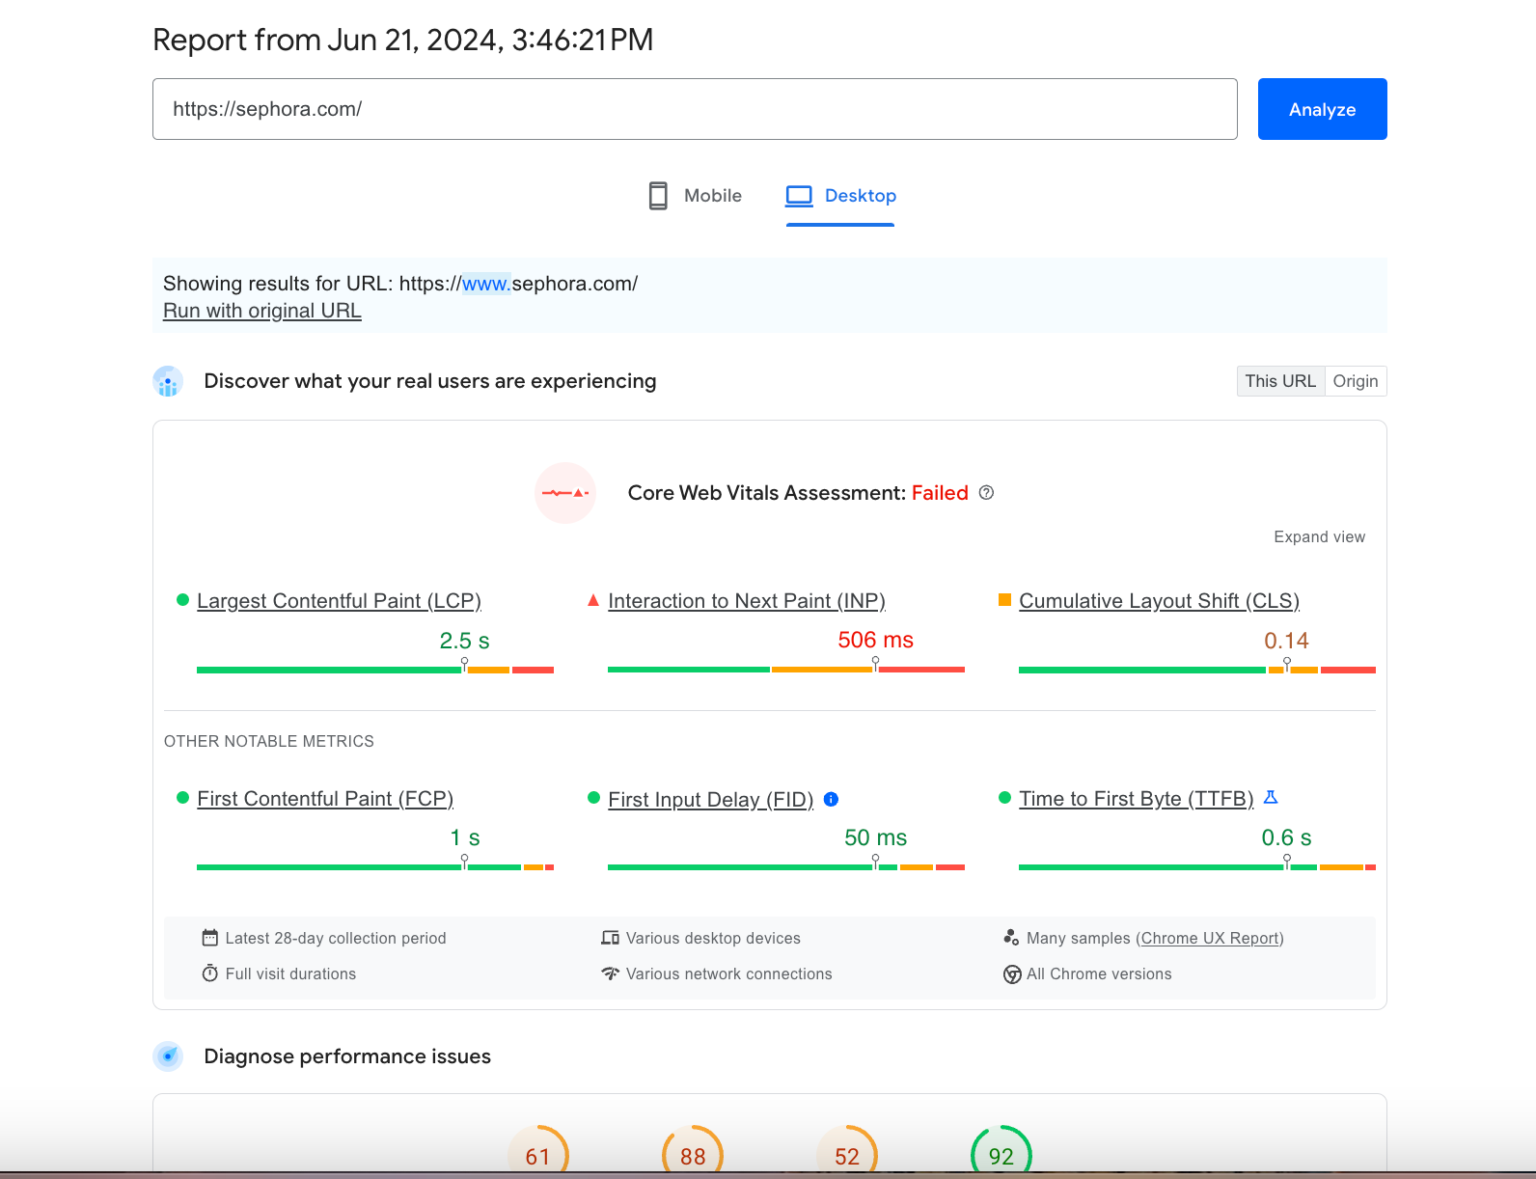The height and width of the screenshot is (1179, 1536).
Task: Select the Desktop tab
Action: point(840,195)
